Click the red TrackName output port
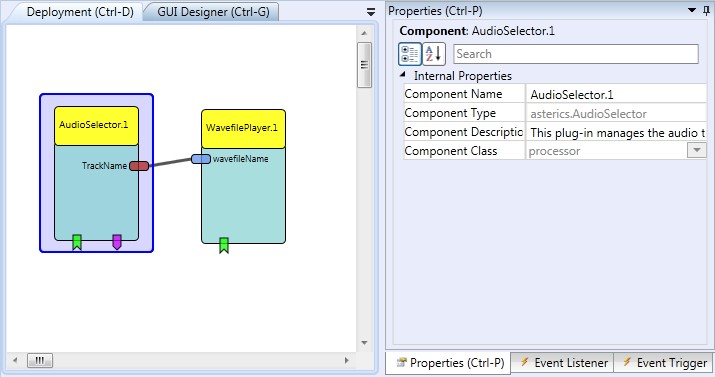 pyautogui.click(x=139, y=166)
